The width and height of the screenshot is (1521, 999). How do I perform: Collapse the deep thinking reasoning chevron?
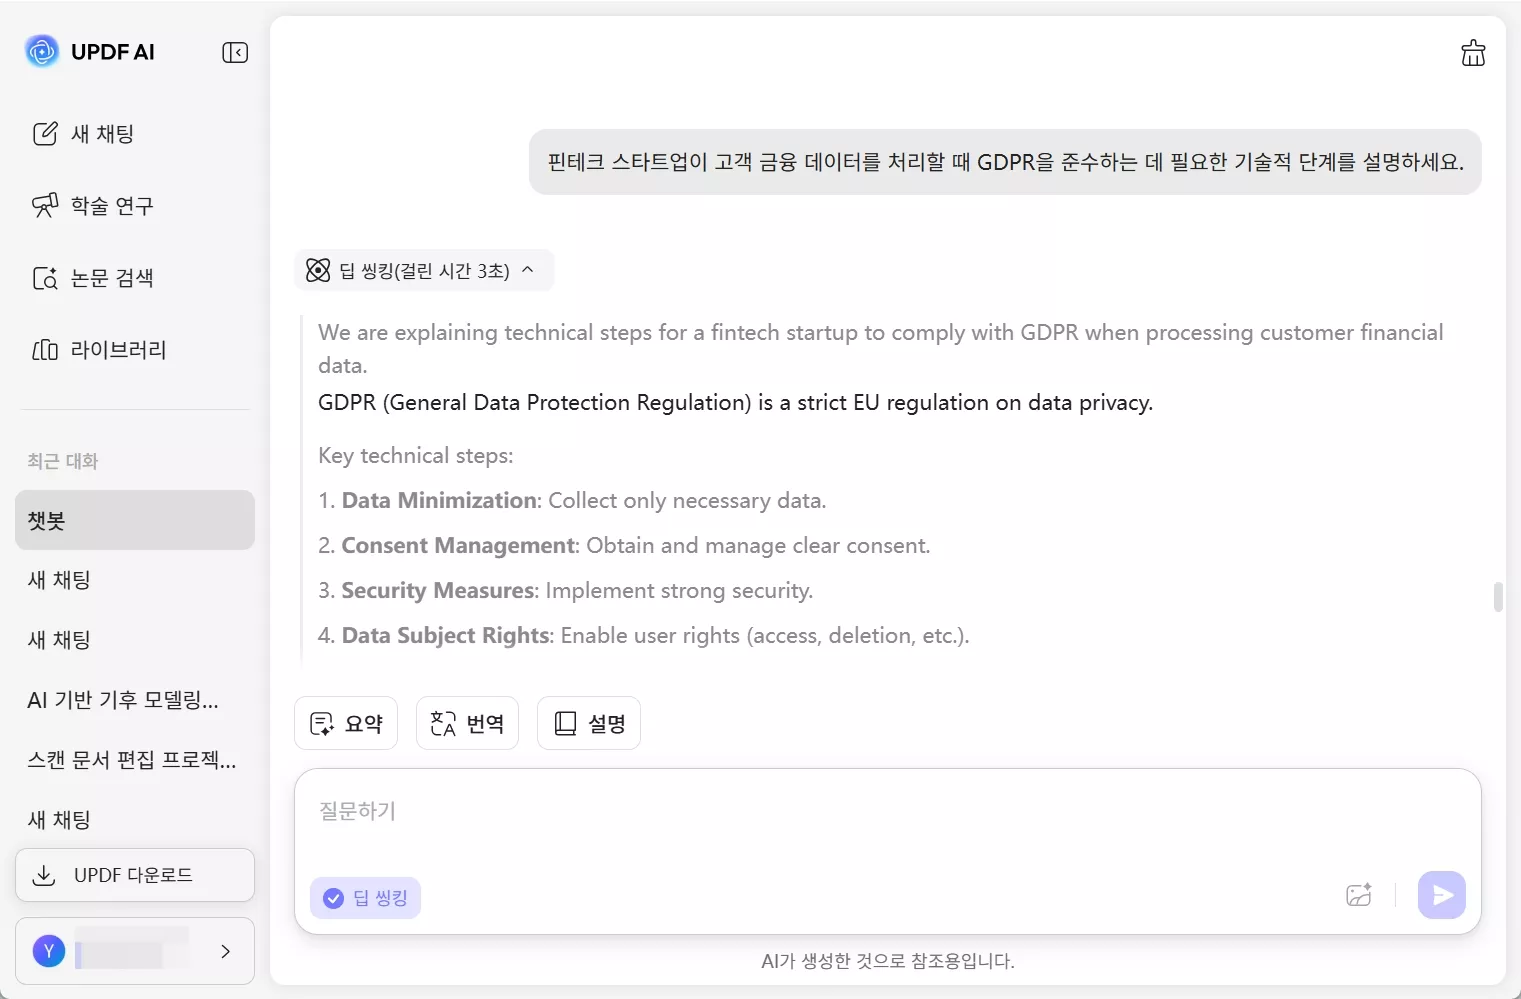click(528, 270)
